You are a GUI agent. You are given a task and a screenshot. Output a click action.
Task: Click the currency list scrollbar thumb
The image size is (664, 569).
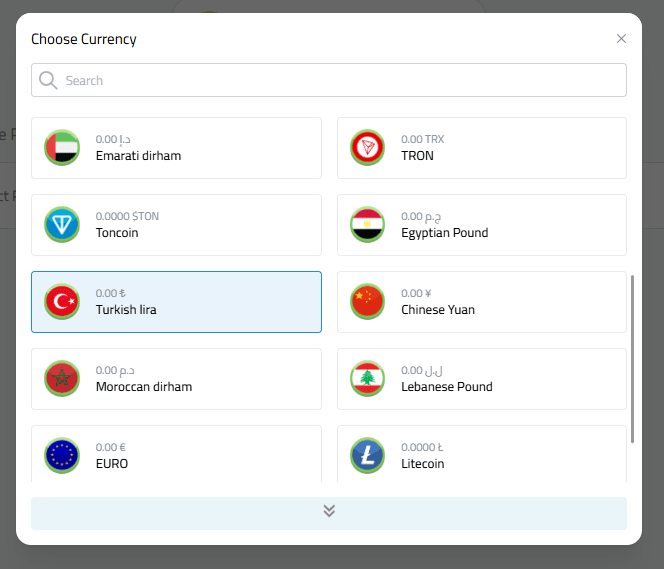tap(632, 359)
